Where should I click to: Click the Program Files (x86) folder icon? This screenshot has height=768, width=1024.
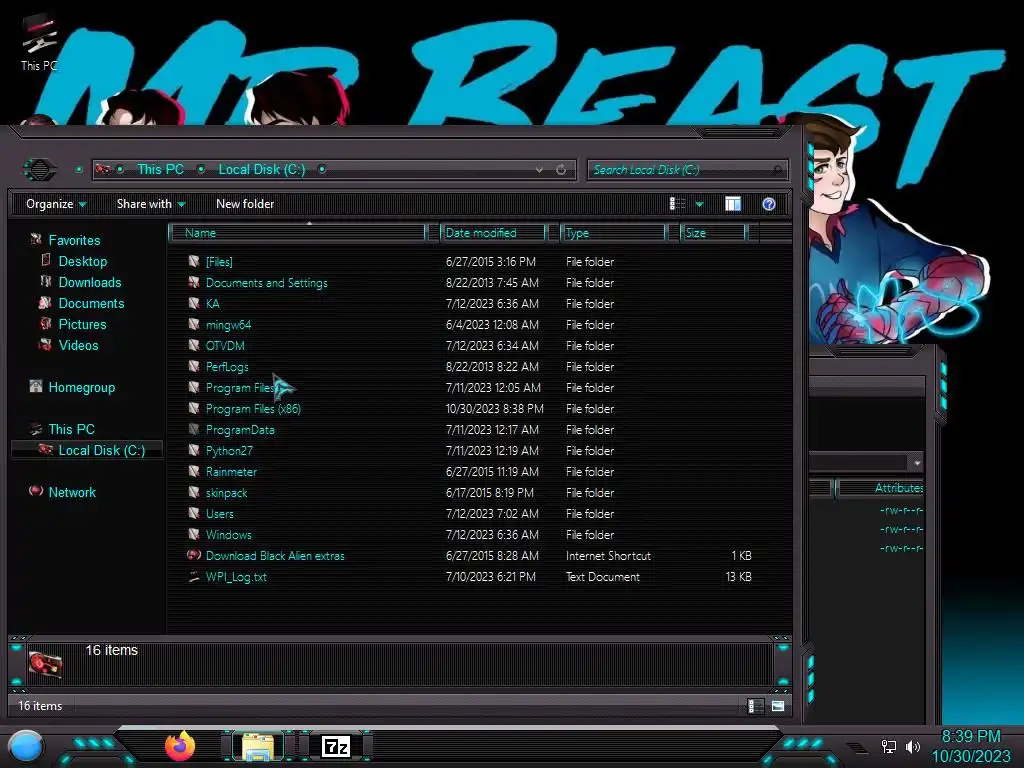coord(194,408)
